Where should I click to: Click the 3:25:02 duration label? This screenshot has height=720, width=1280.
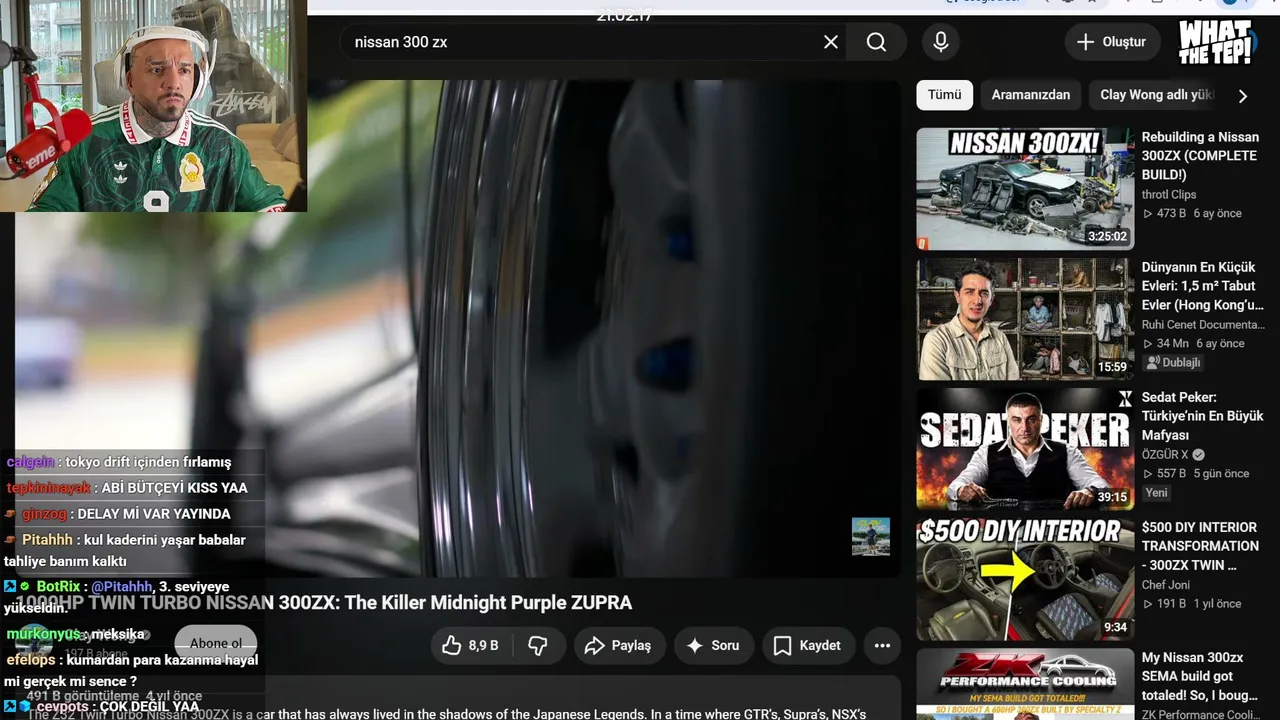point(1107,237)
